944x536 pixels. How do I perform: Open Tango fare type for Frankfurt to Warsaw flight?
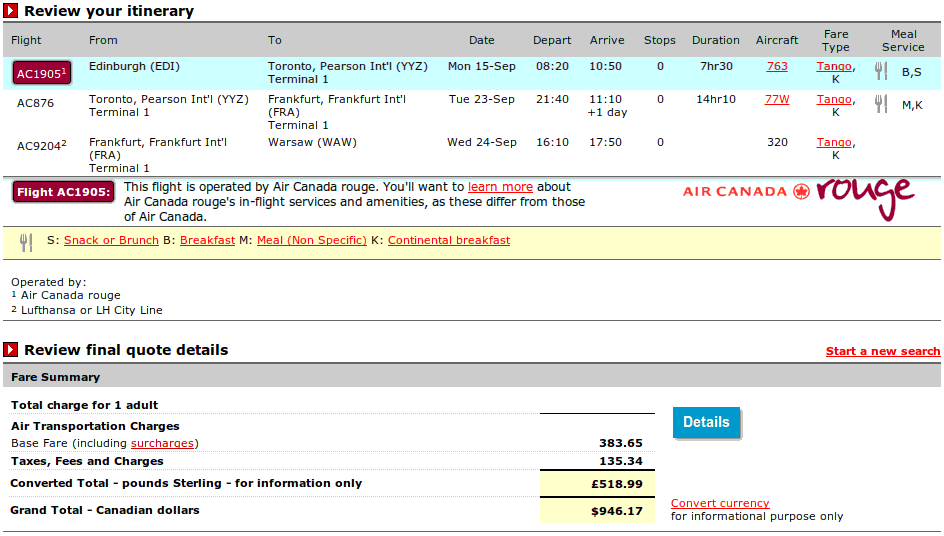(834, 142)
